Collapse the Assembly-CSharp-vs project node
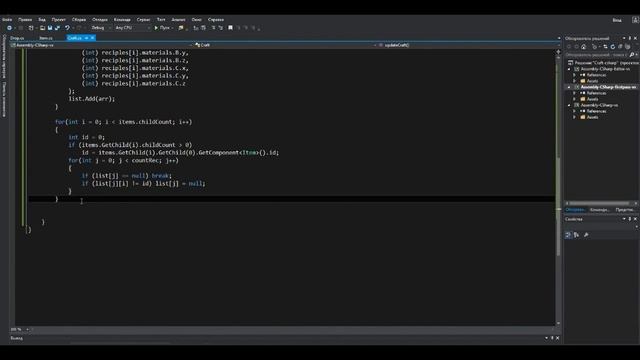Viewport: 640px width, 360px height. (569, 105)
